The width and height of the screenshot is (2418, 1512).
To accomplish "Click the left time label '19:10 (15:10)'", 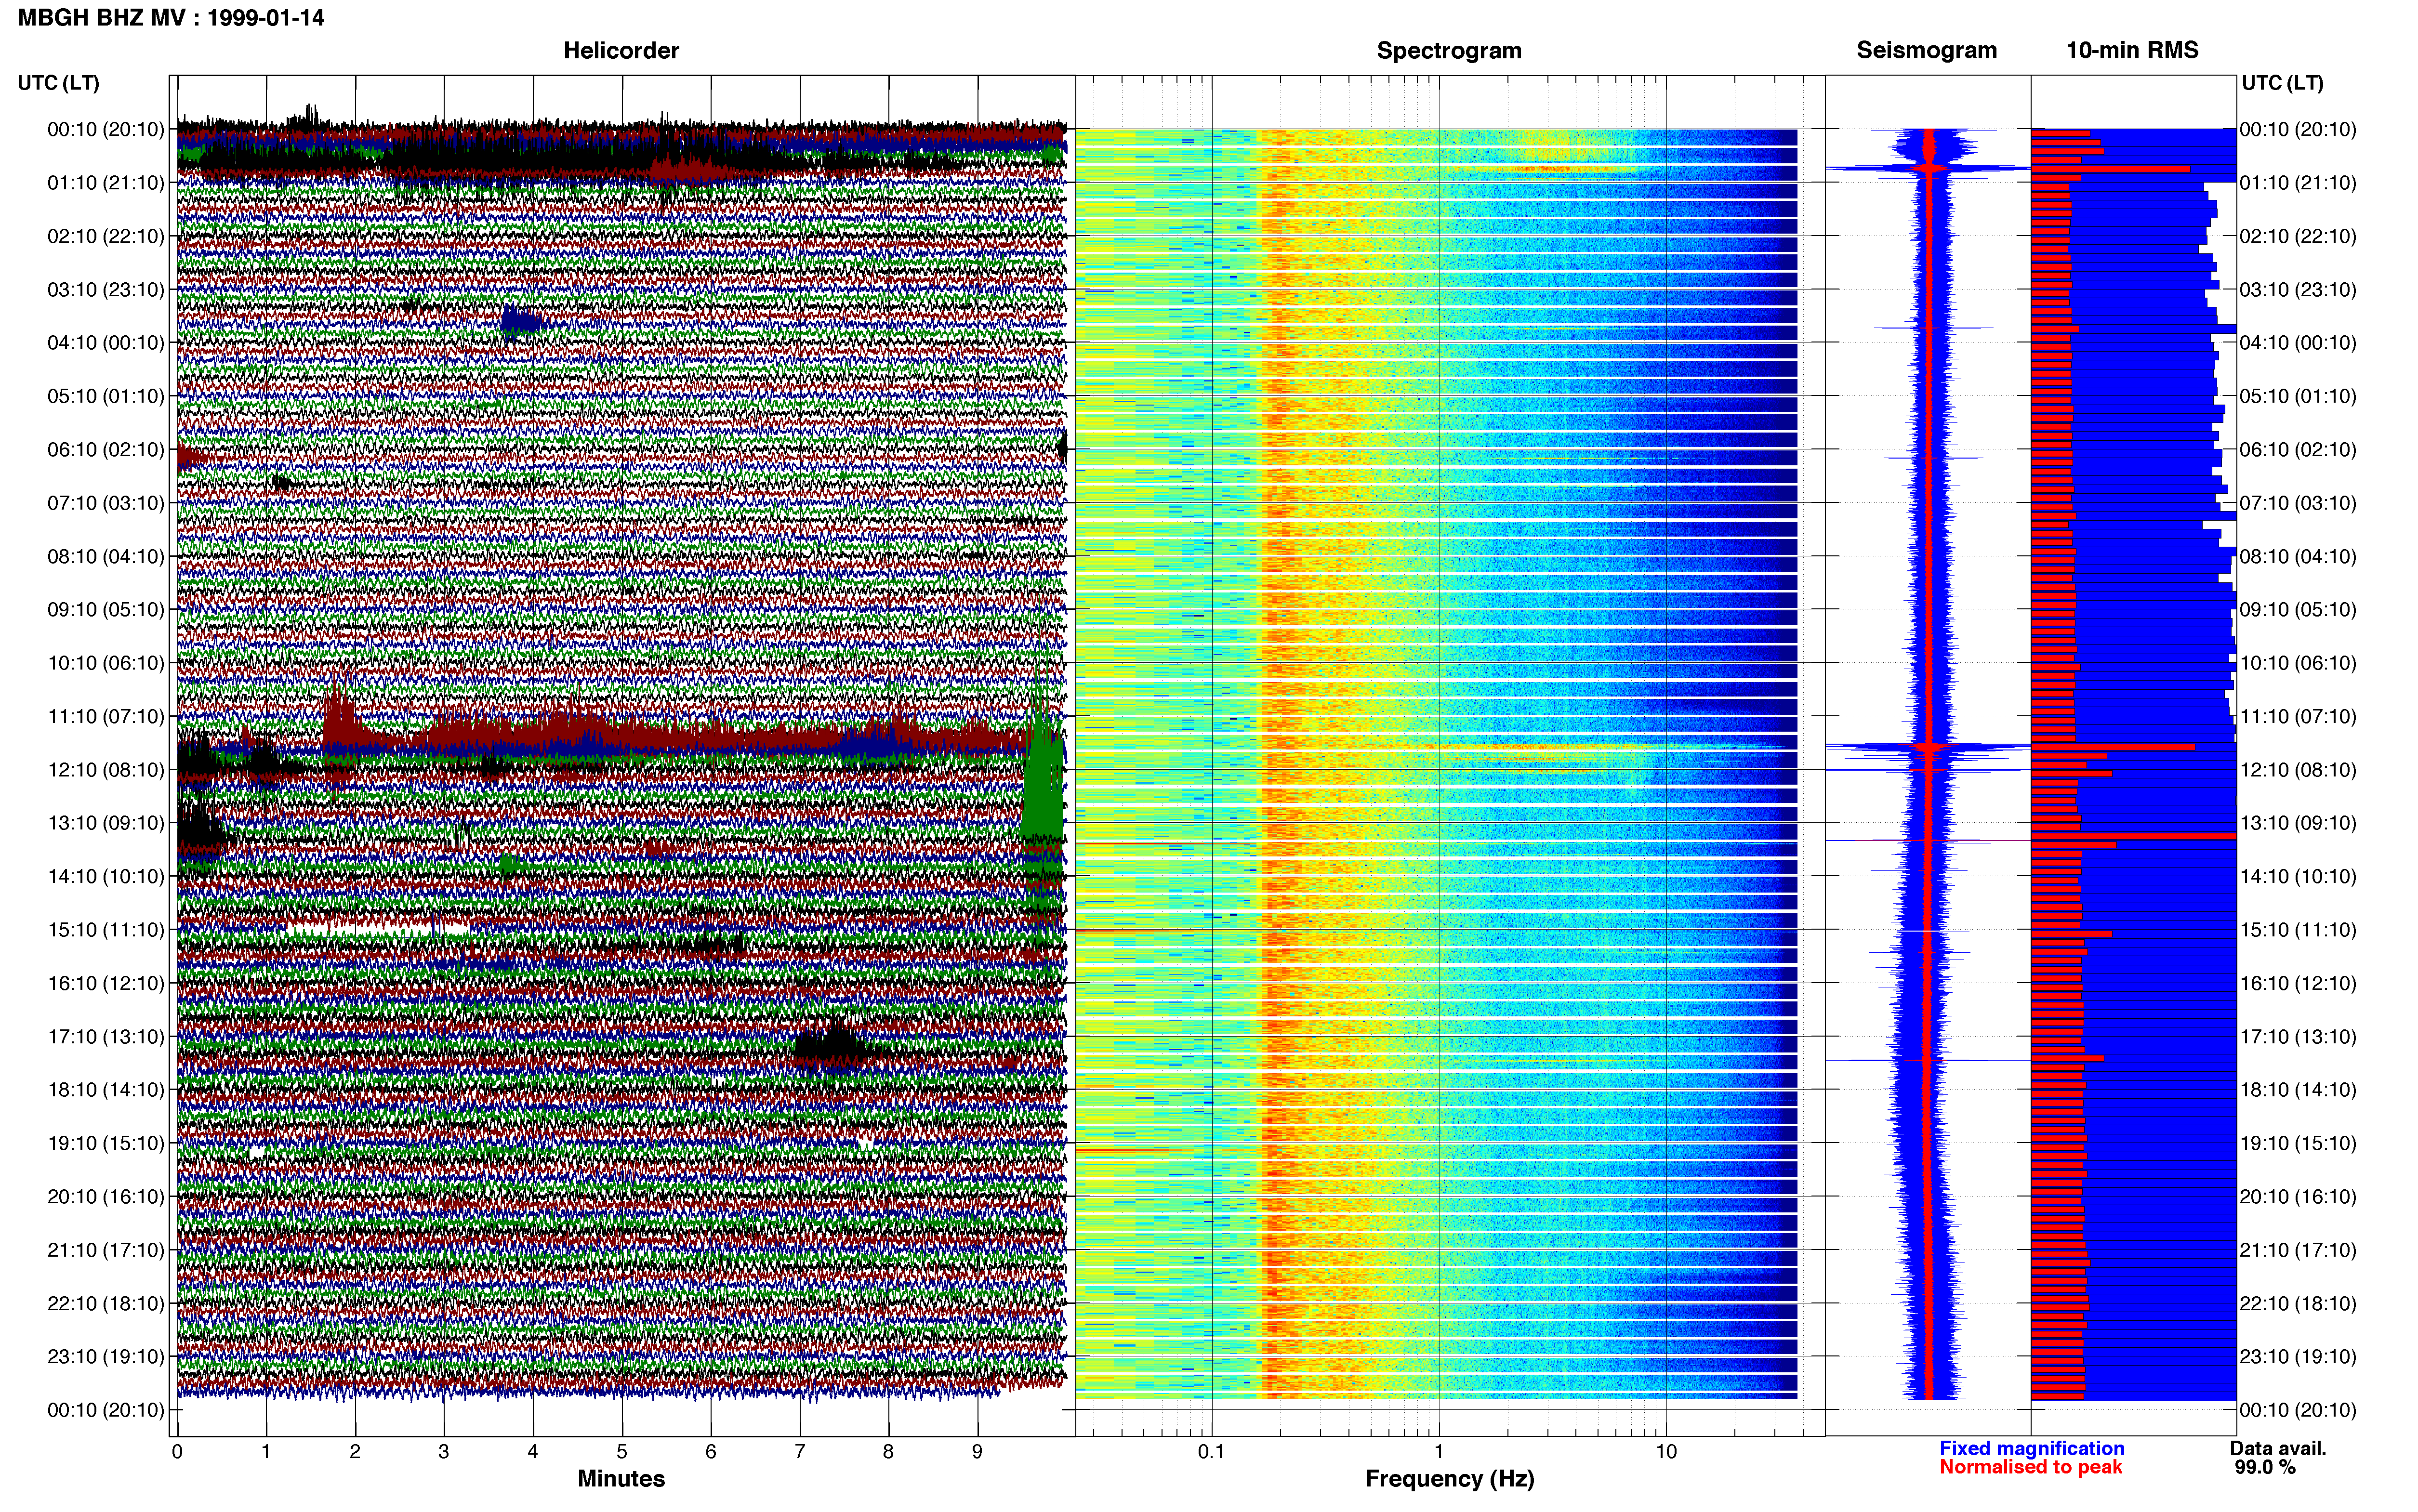I will coord(106,1143).
